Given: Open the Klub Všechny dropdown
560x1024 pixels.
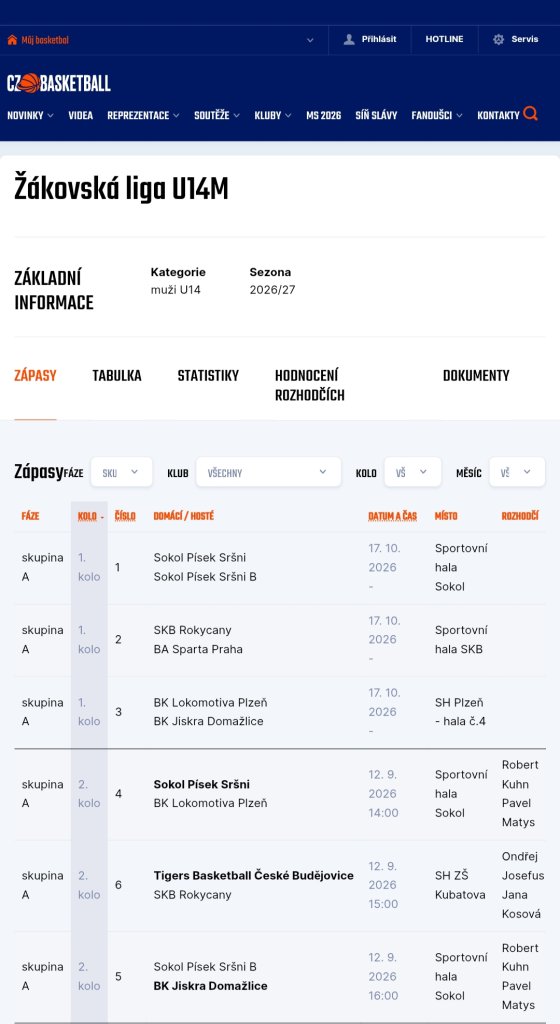Looking at the screenshot, I should (268, 472).
